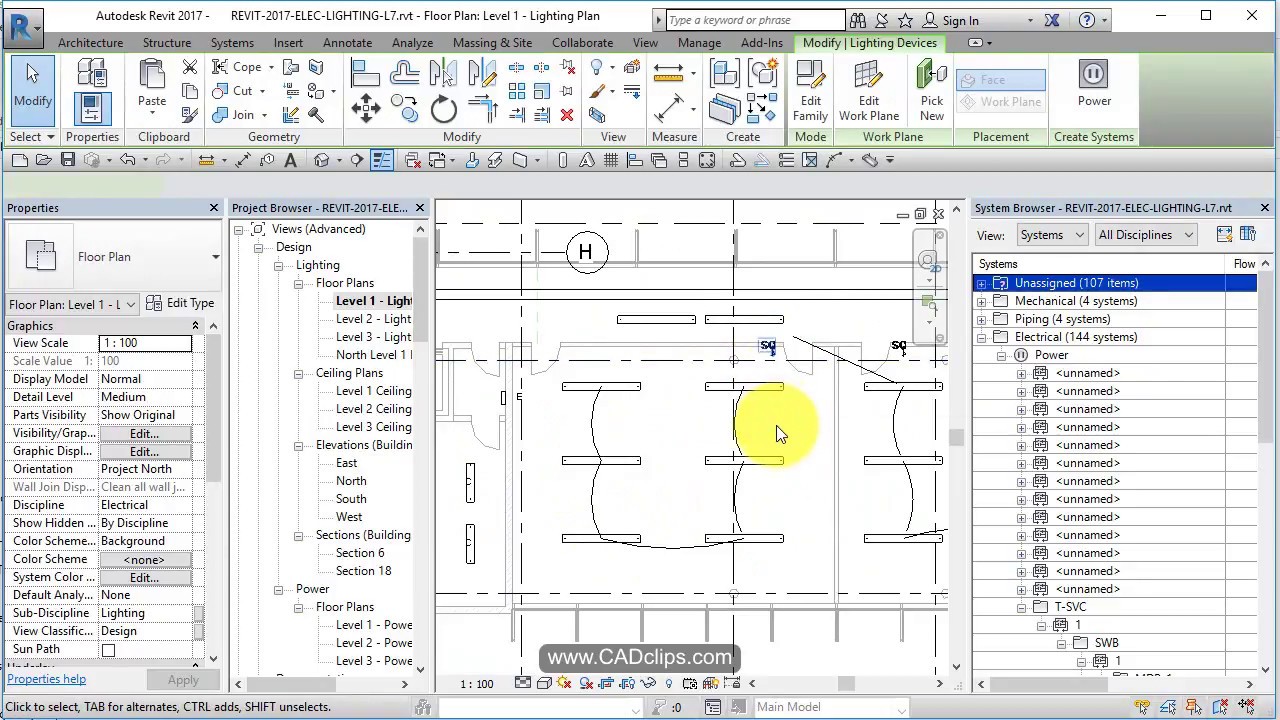Click Edit next to Graphic Display Options
This screenshot has height=720, width=1280.
click(x=143, y=451)
